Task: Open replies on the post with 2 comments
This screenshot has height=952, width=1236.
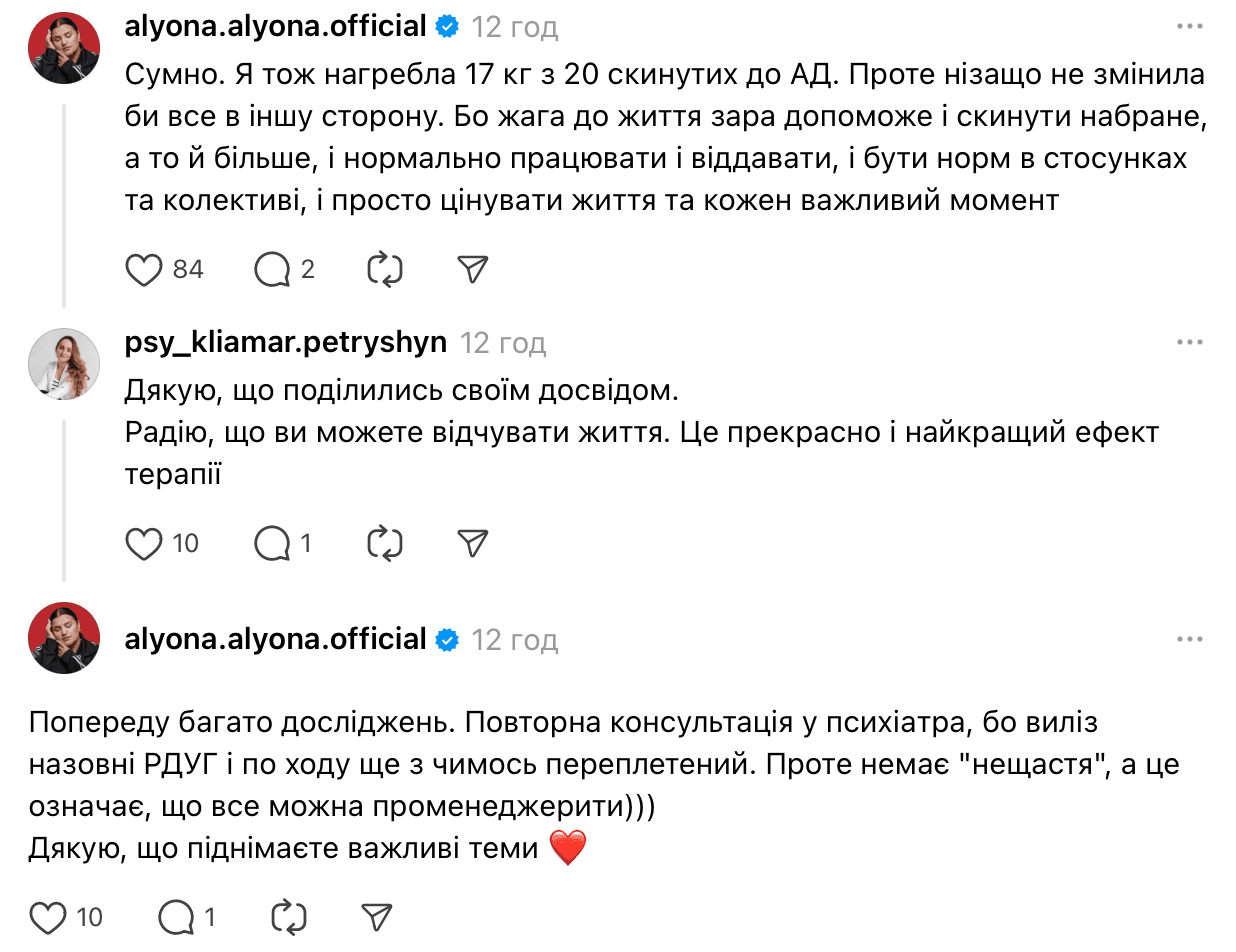Action: point(272,269)
